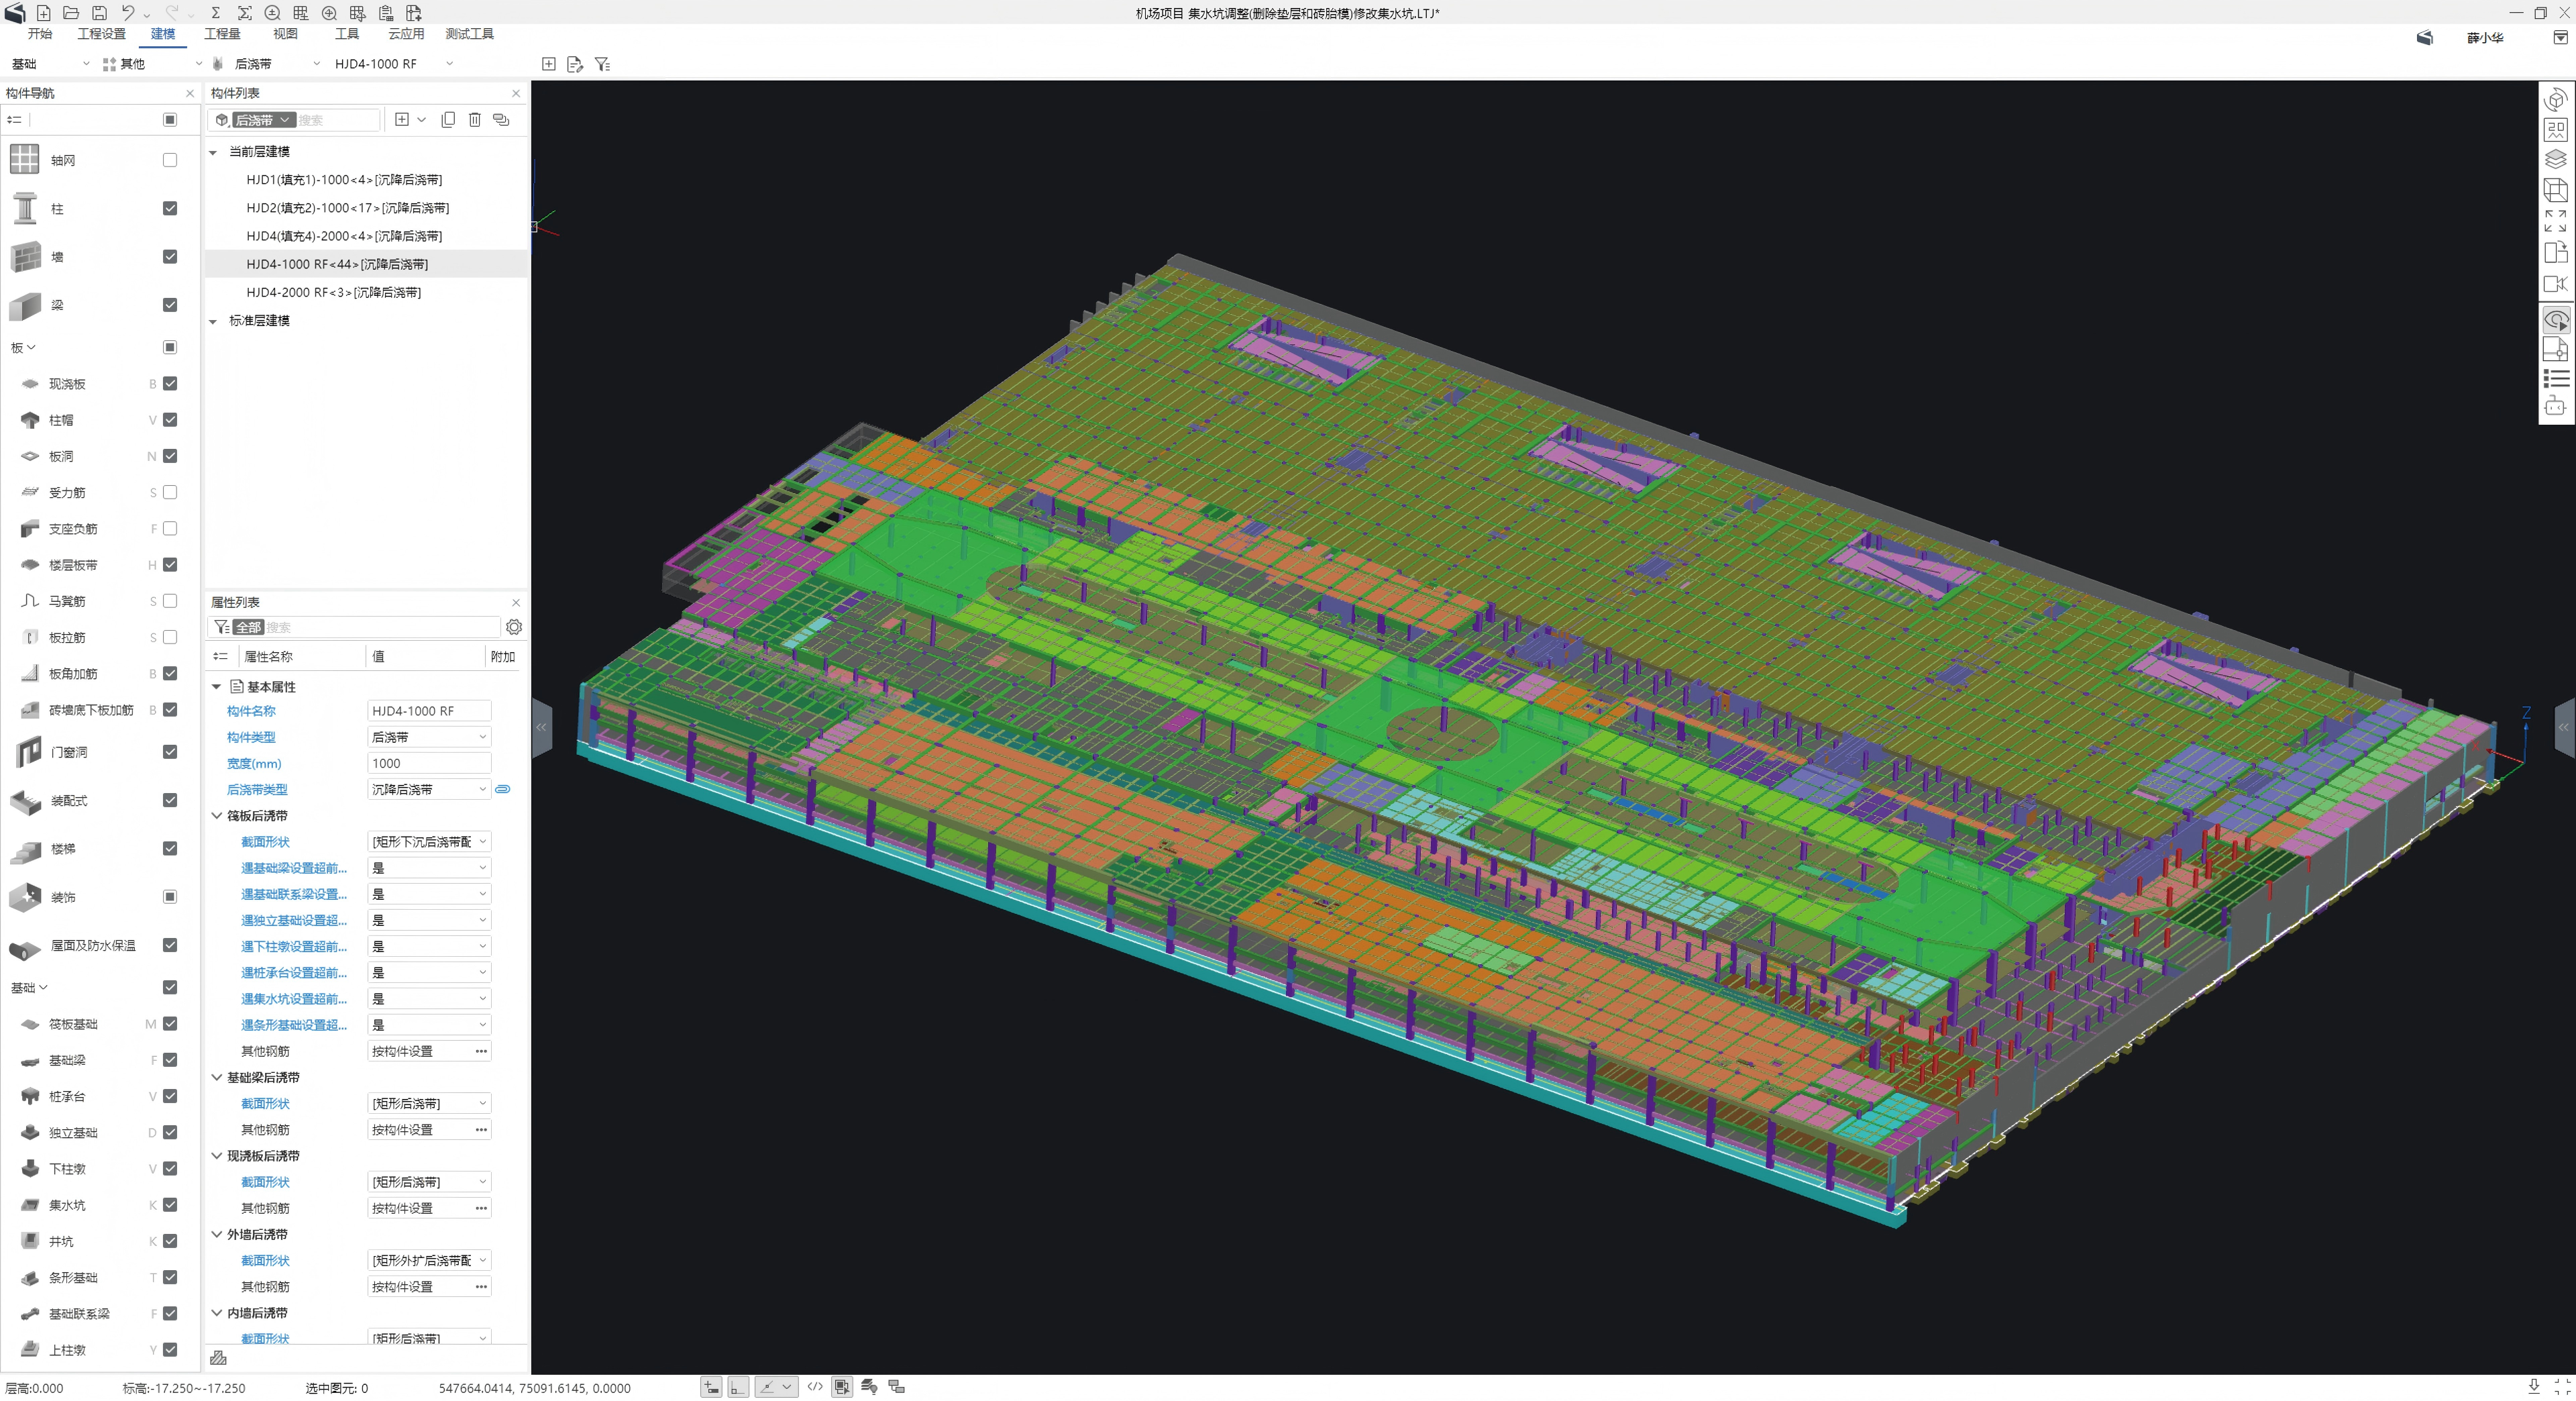Screen dimensions: 2576x1401
Task: Open the layers stack view icon
Action: (2555, 159)
